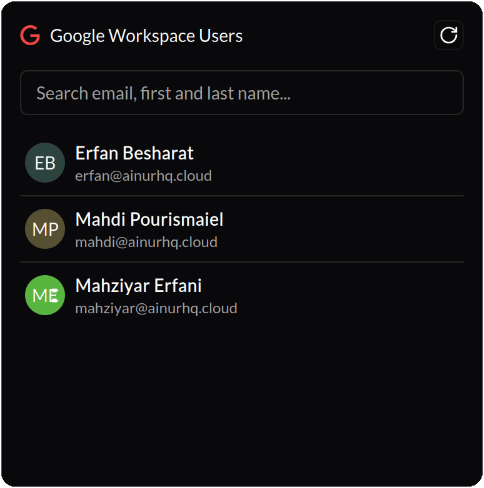Select the MP avatar for Mahdi Pourismaiel

click(x=45, y=229)
